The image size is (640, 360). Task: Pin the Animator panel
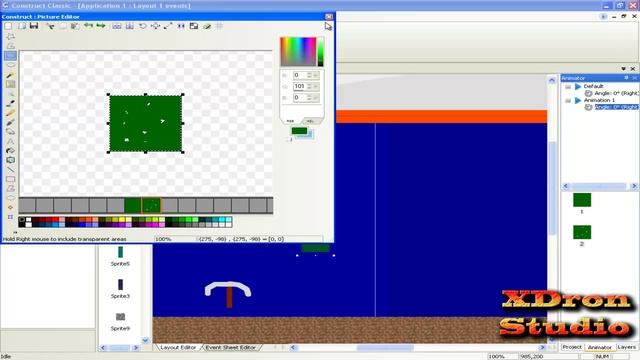tap(626, 78)
